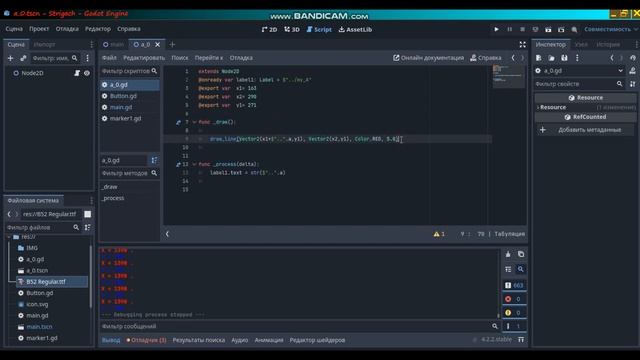Select the Node2D tree node

coord(32,73)
